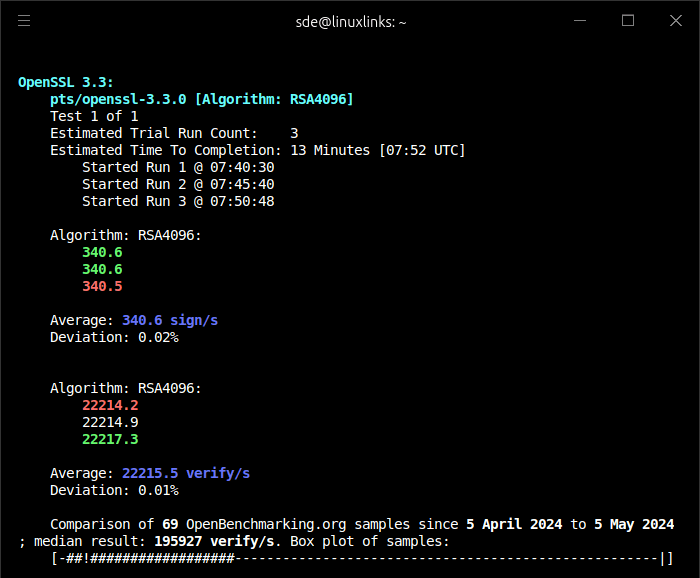Click the first green 340.6 result
Viewport: 700px width, 578px height.
pos(102,253)
